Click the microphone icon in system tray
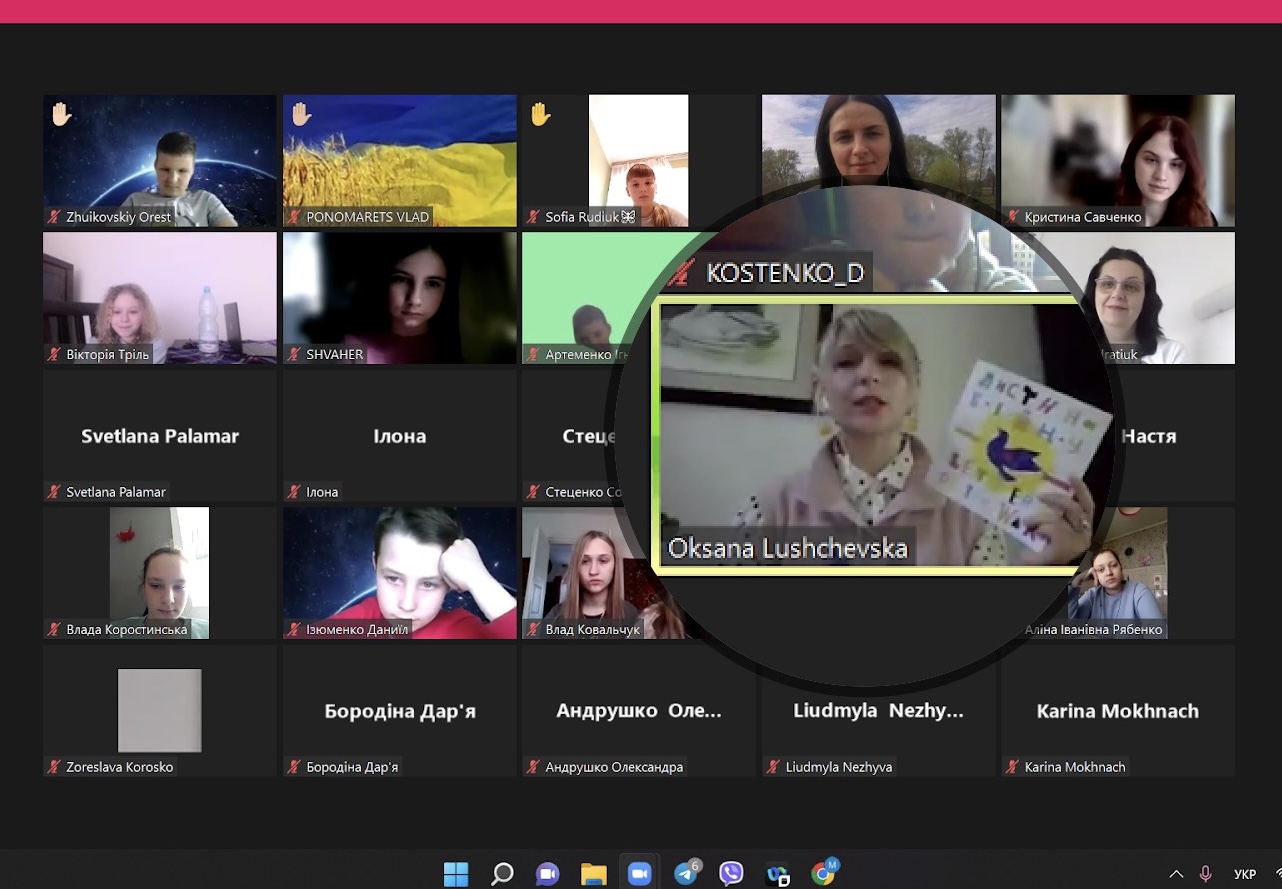 click(x=1206, y=873)
